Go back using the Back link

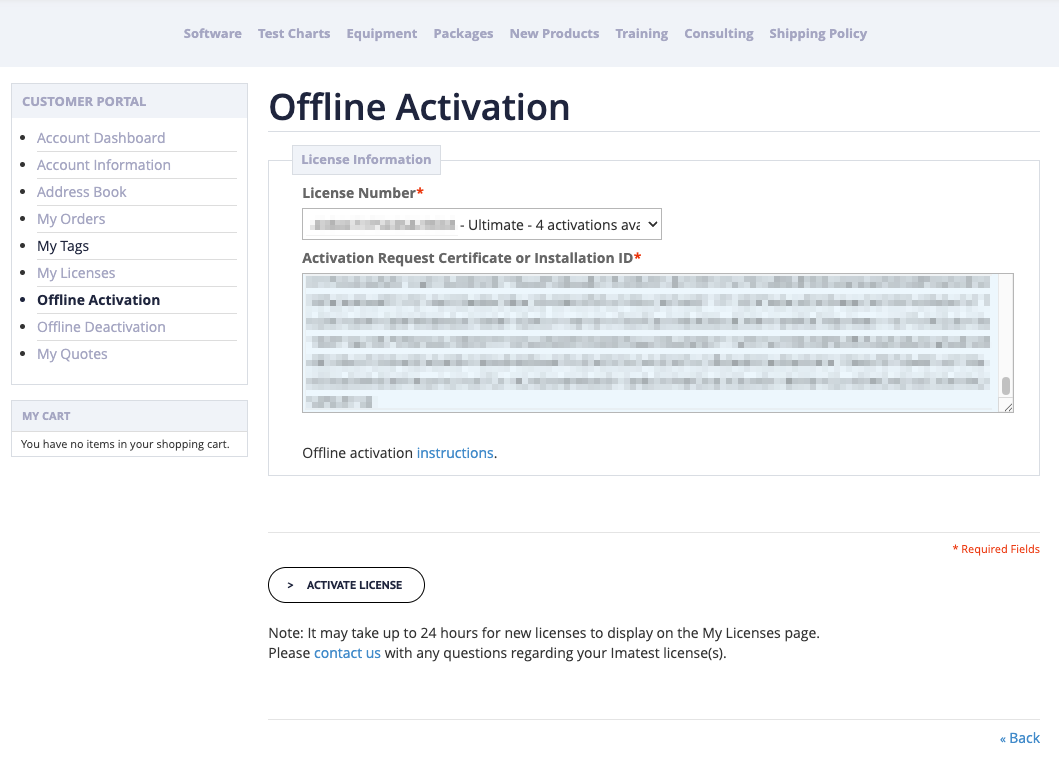tap(1019, 737)
